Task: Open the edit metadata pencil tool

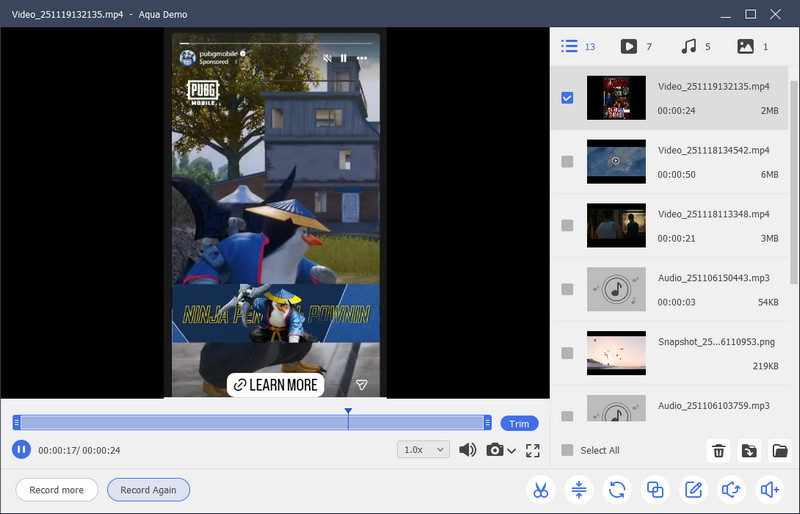Action: coord(693,490)
